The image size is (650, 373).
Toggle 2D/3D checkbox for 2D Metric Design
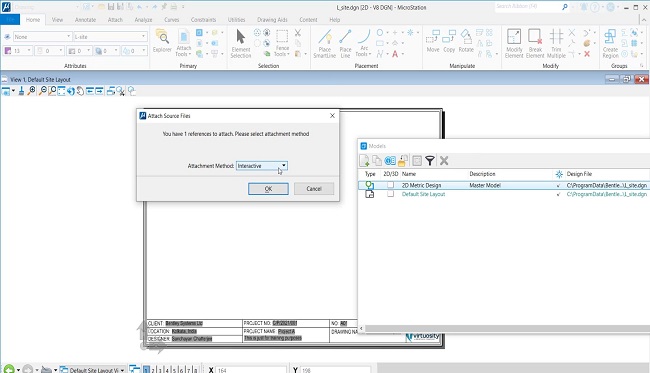tap(390, 185)
